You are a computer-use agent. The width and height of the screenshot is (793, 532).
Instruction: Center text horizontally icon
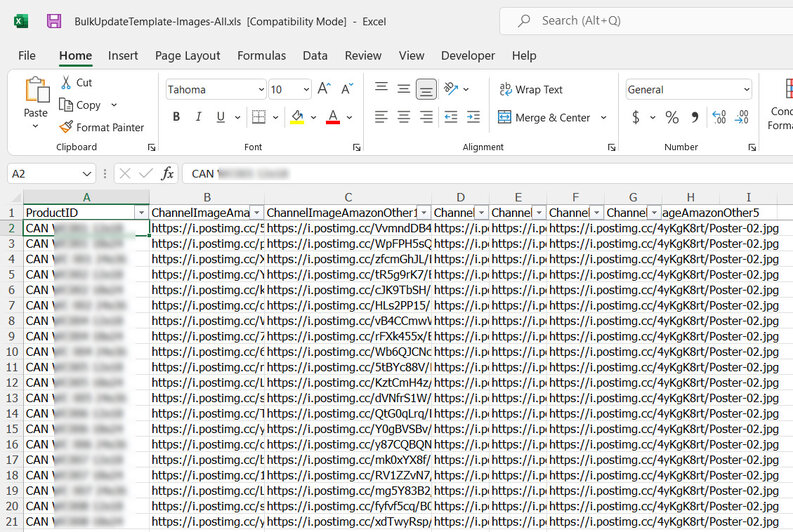tap(404, 117)
